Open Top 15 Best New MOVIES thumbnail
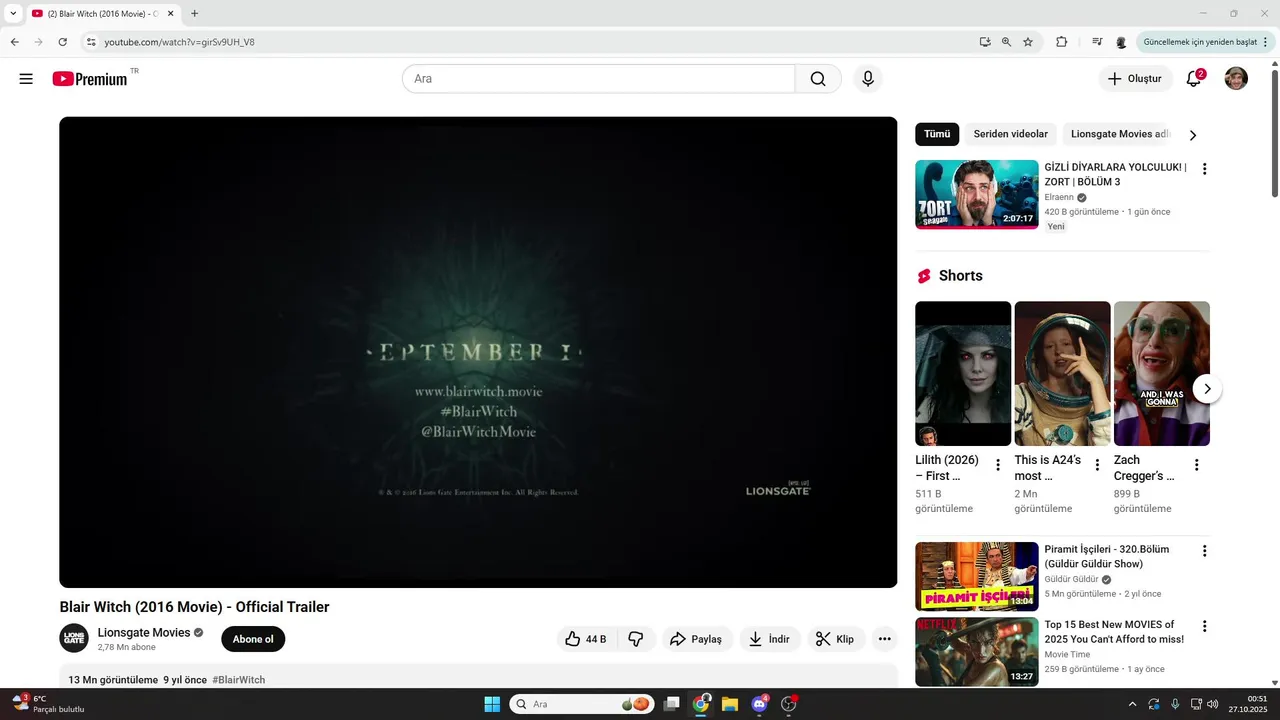Viewport: 1280px width, 720px height. (977, 652)
